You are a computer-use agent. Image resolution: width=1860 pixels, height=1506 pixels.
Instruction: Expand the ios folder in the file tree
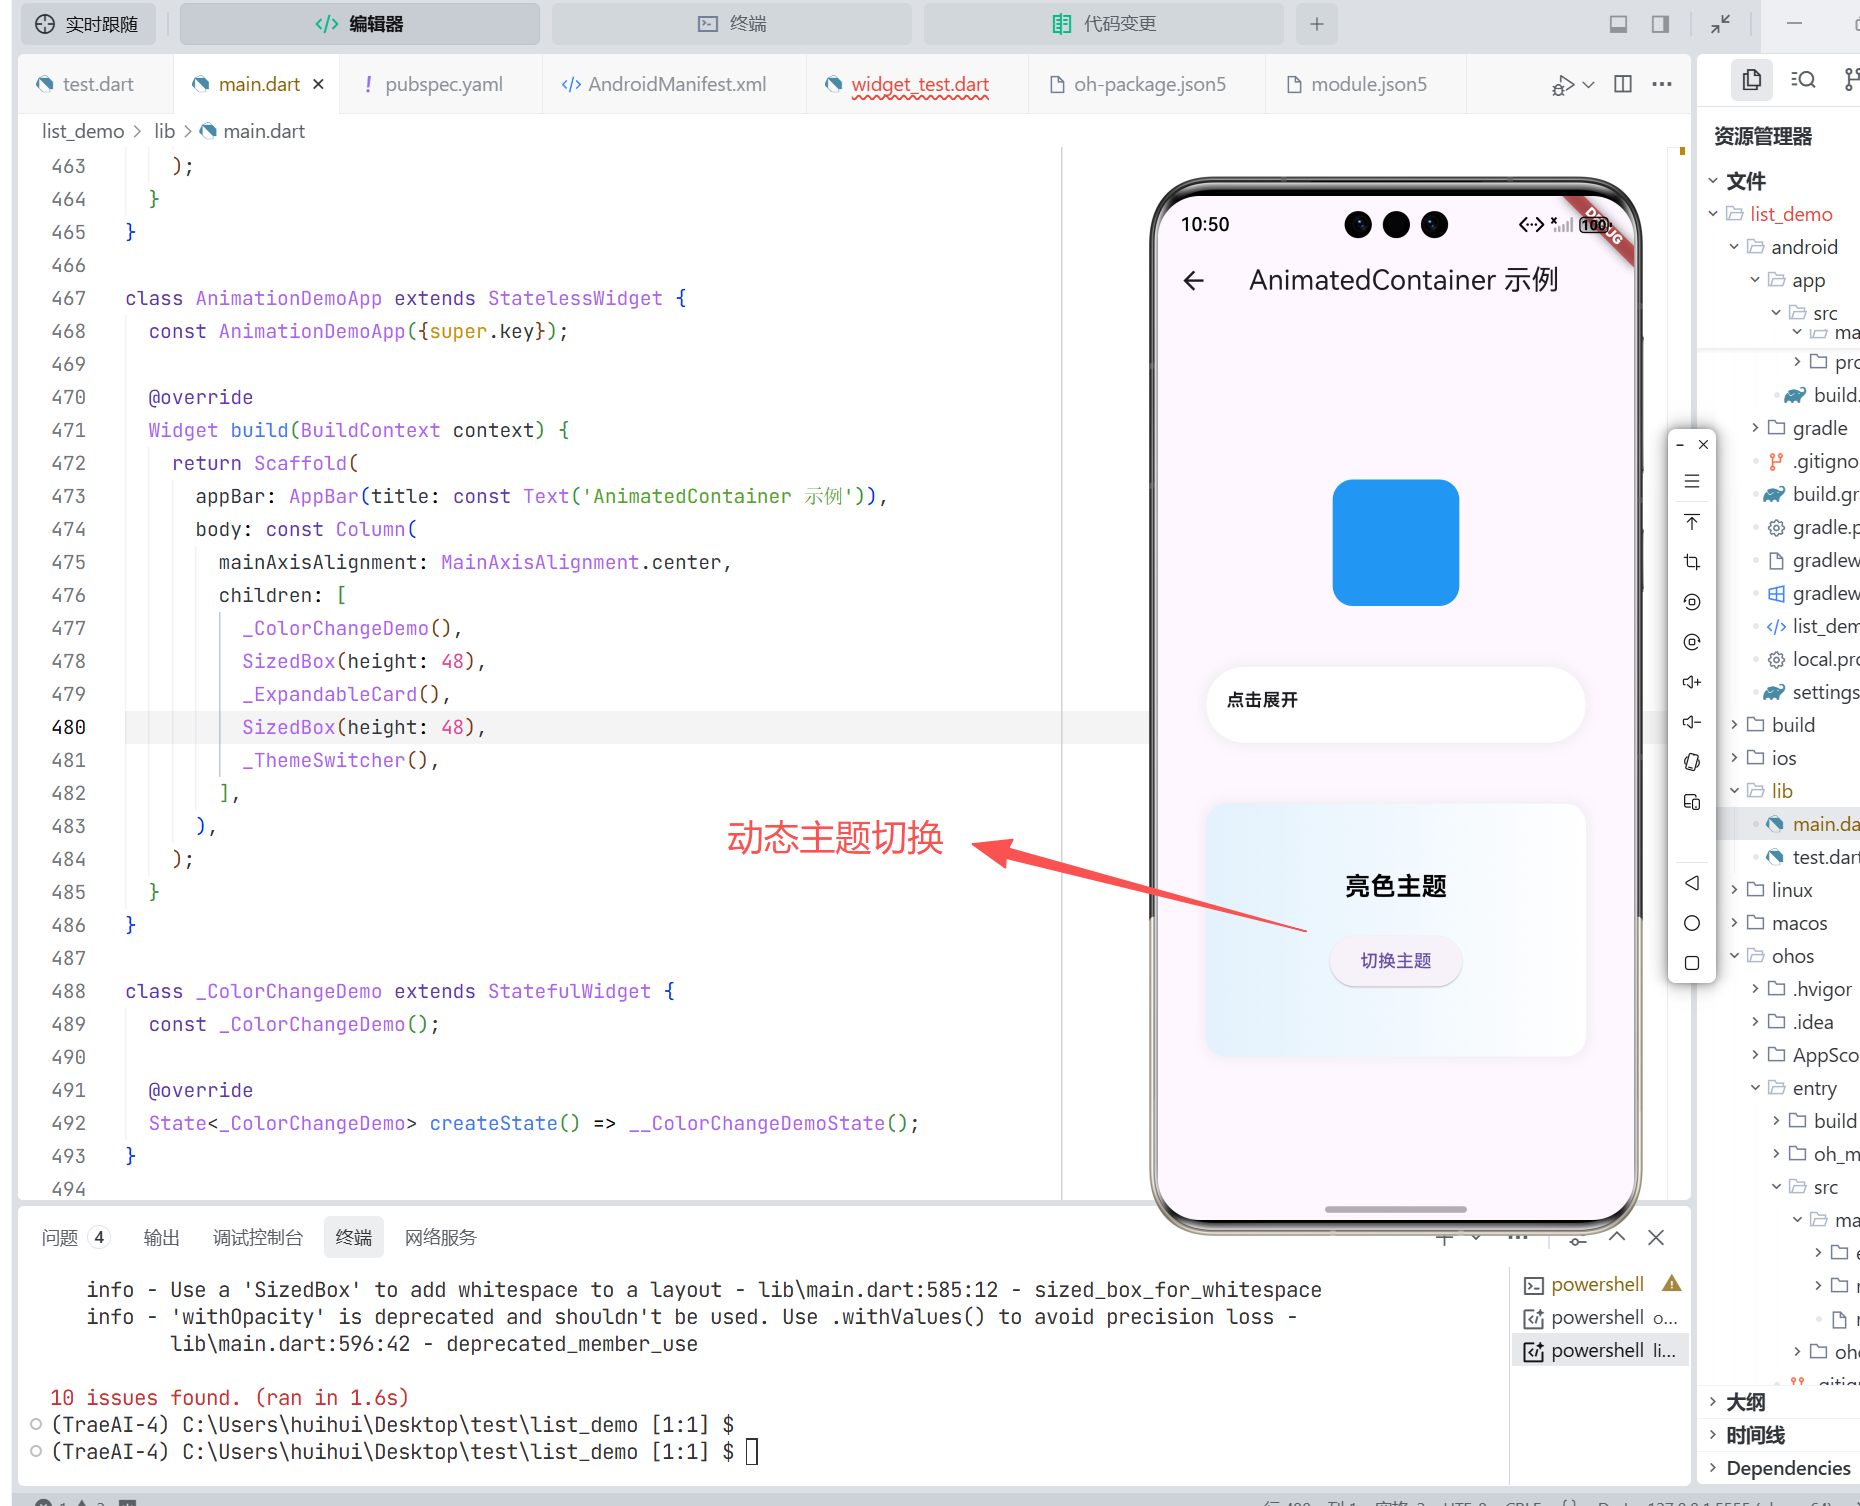pos(1734,758)
